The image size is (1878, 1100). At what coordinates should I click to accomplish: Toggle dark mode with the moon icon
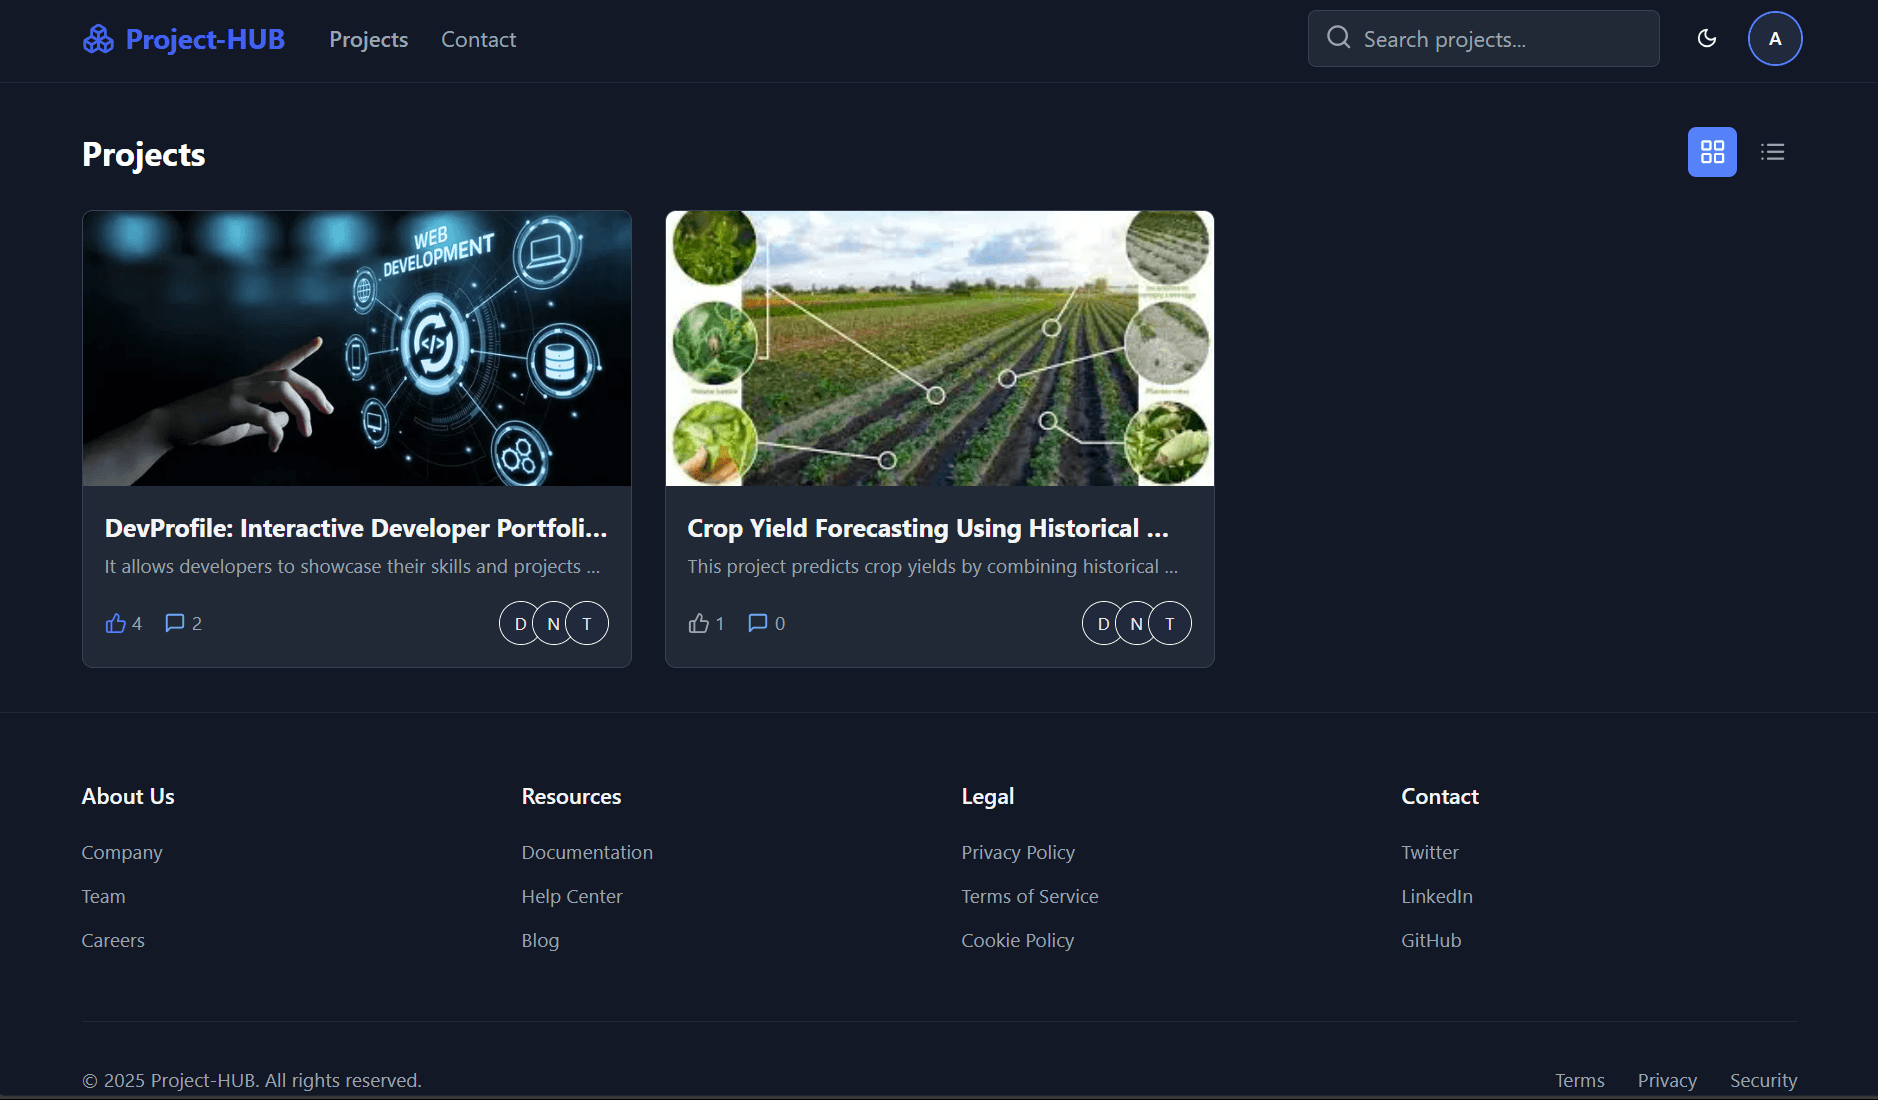tap(1707, 38)
